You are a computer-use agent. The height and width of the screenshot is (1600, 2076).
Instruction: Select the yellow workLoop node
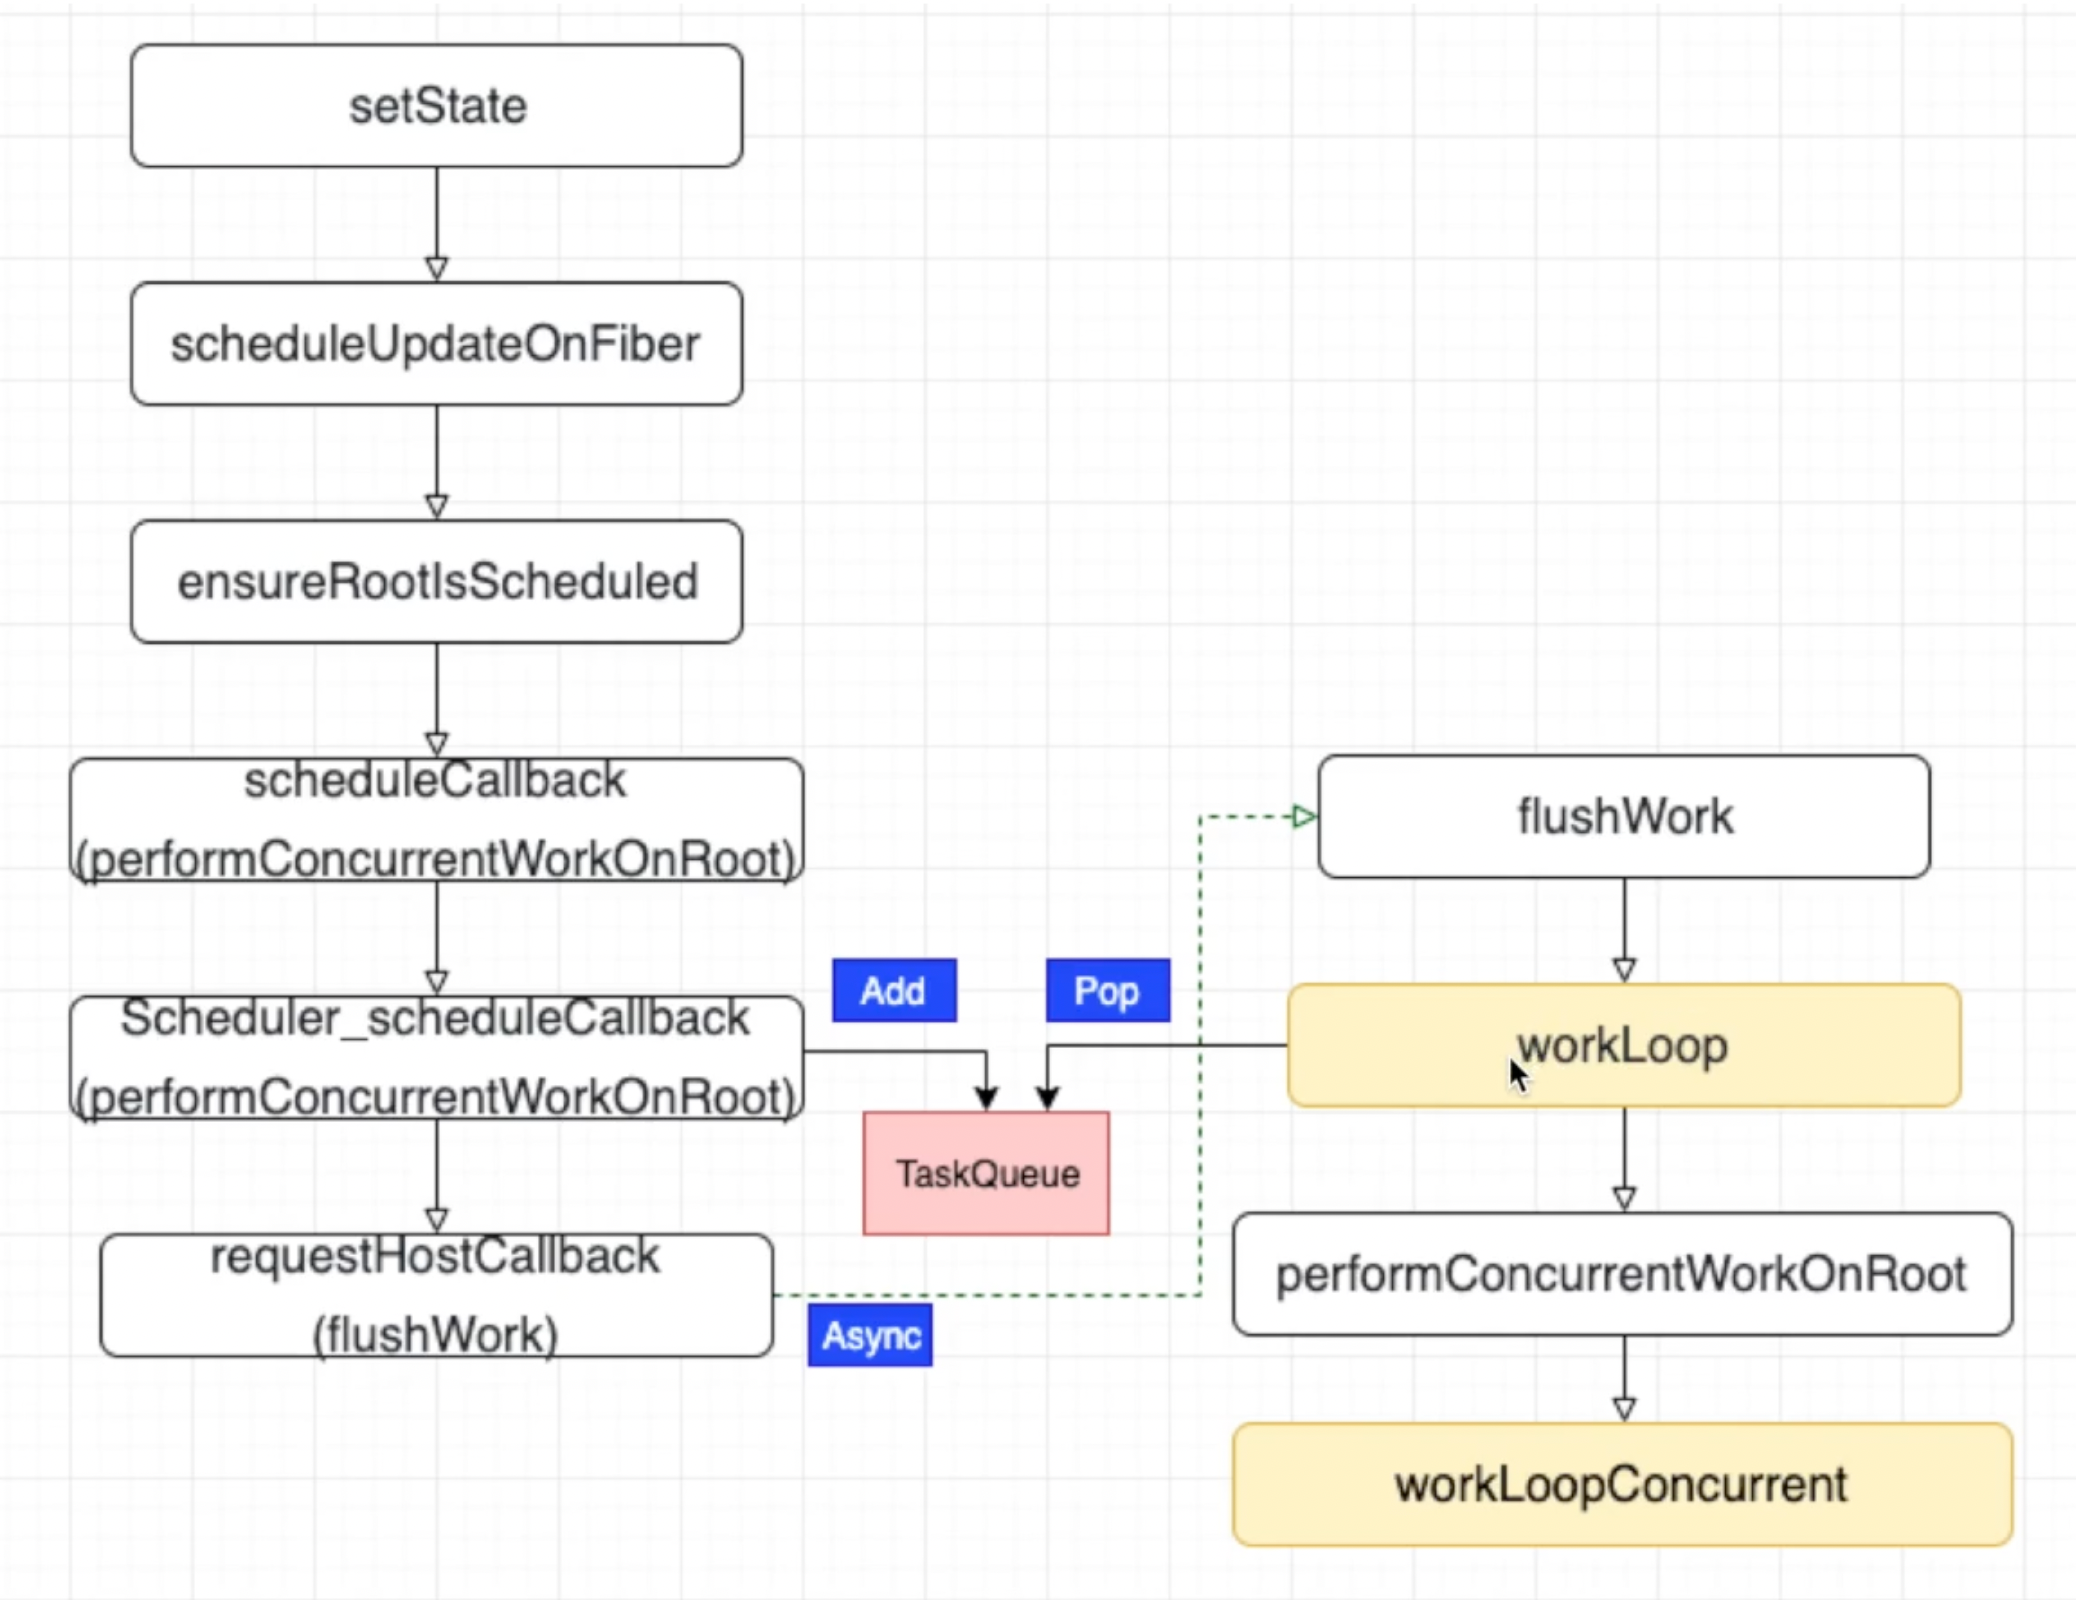1624,1045
